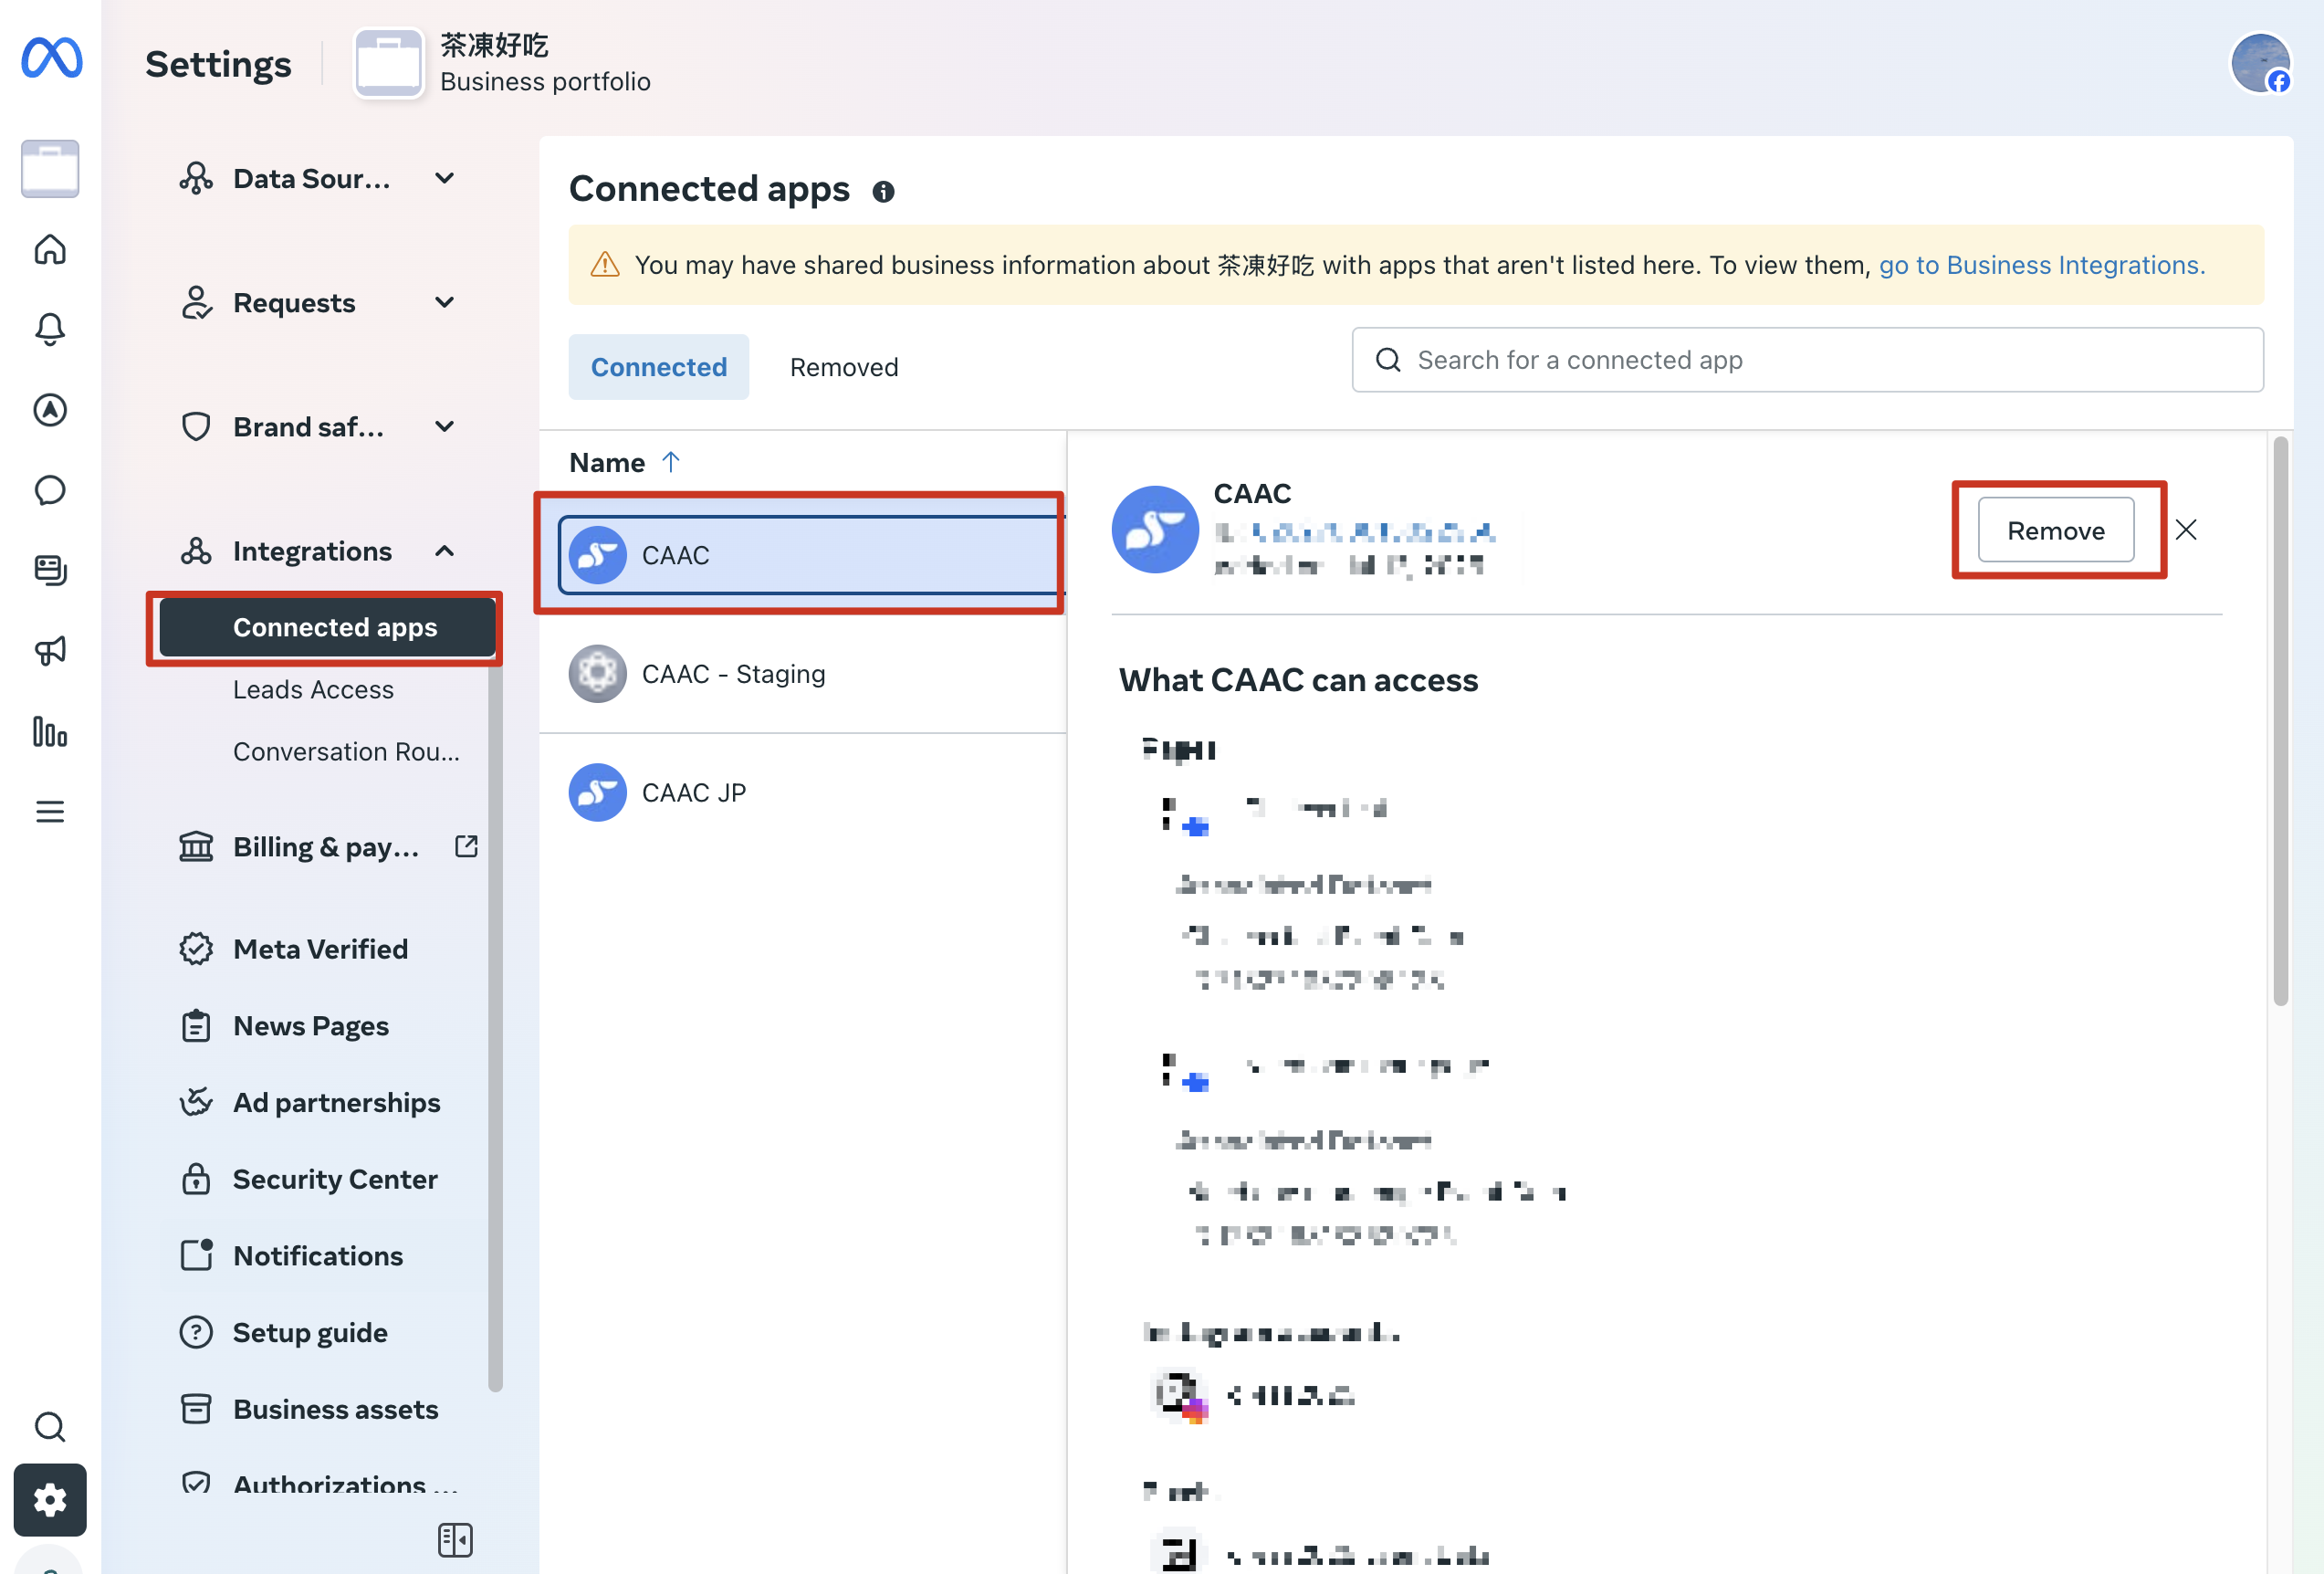Go to Home icon in left rail
This screenshot has width=2324, height=1574.
(50, 249)
